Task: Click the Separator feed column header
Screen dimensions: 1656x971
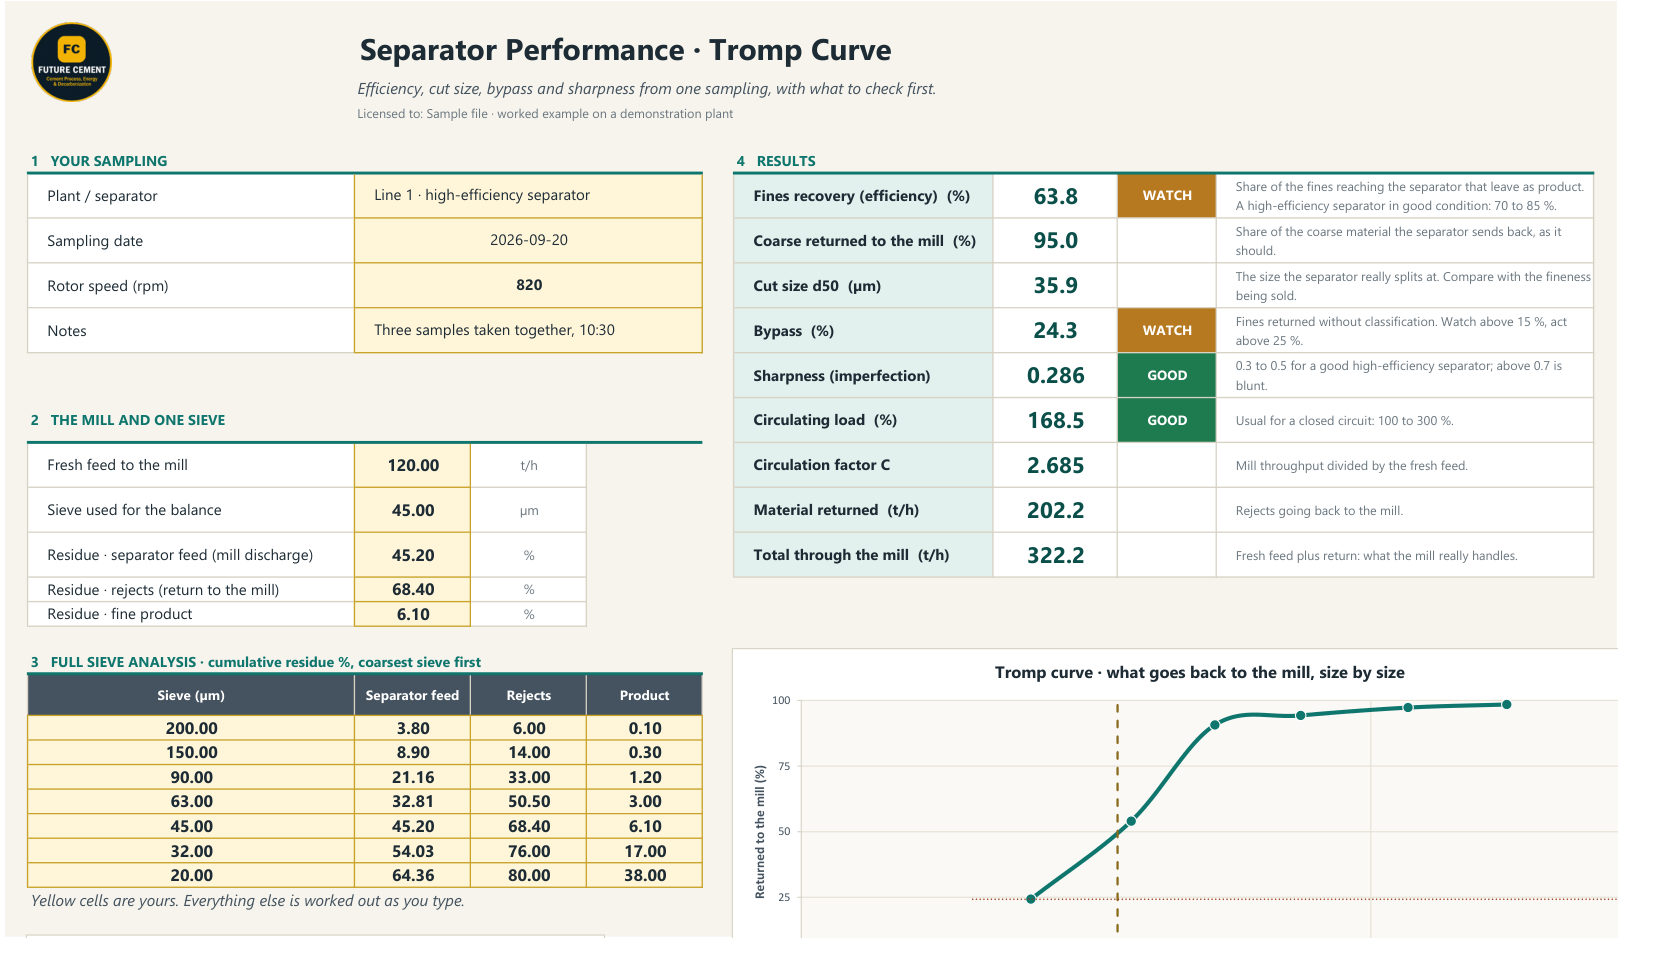Action: pyautogui.click(x=412, y=695)
